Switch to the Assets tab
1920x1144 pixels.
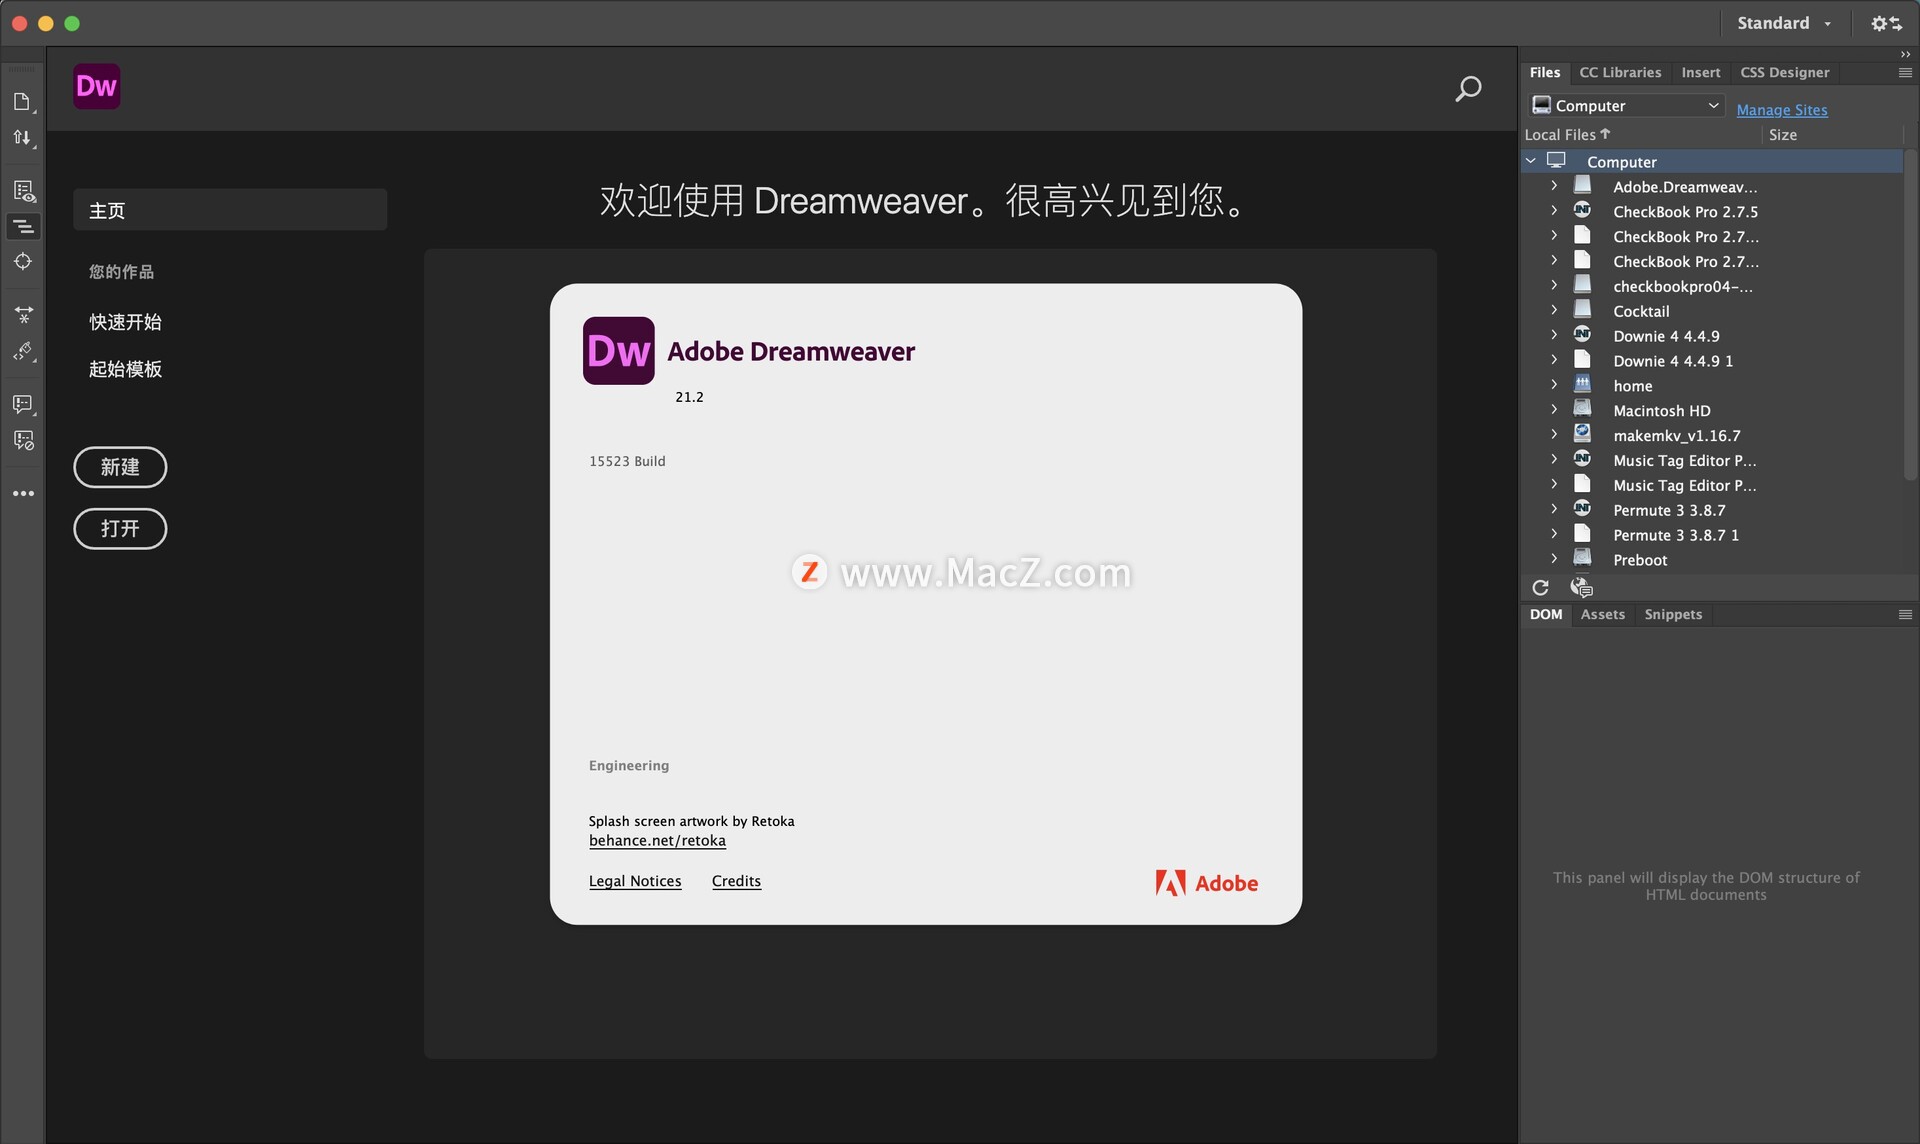1602,615
